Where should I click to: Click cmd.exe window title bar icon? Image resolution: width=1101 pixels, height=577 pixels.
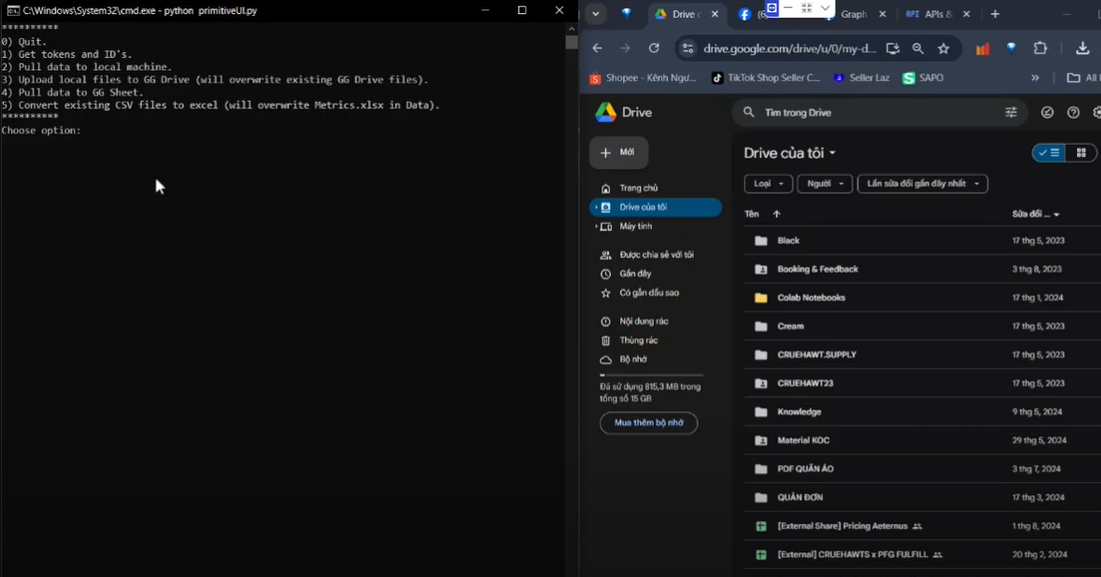(x=13, y=11)
